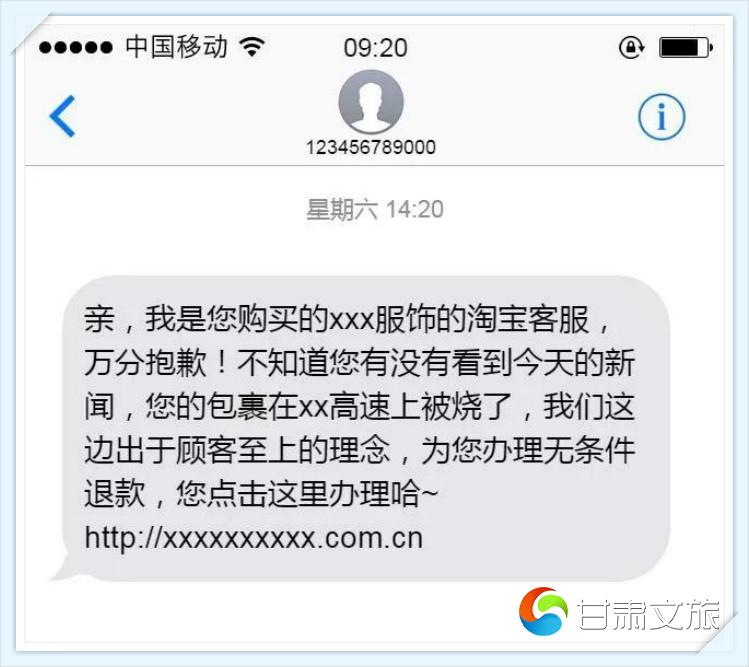Tap the message bubble tail corner
This screenshot has height=667, width=749.
click(64, 570)
